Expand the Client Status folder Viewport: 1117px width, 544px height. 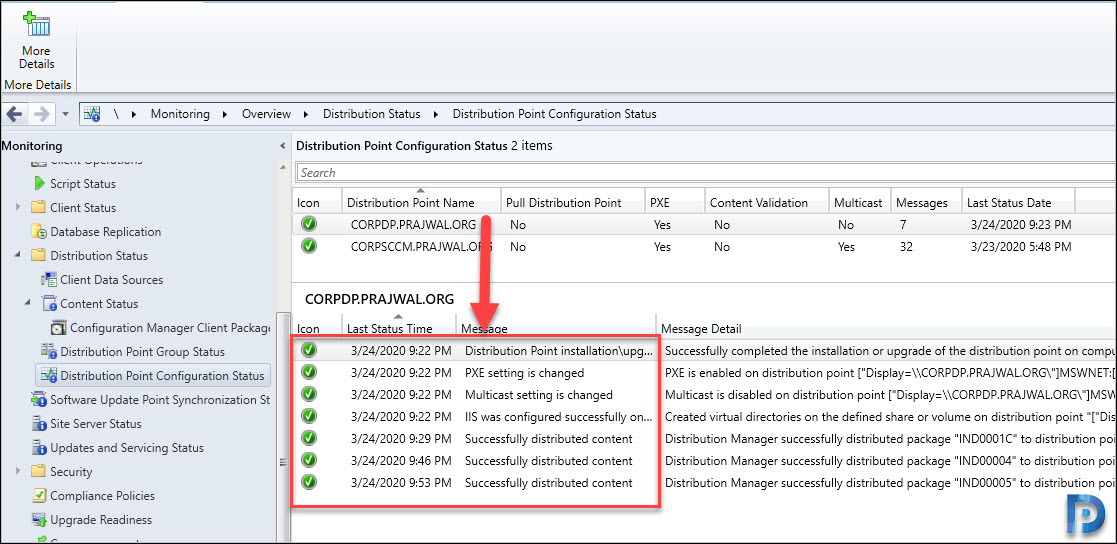(19, 207)
